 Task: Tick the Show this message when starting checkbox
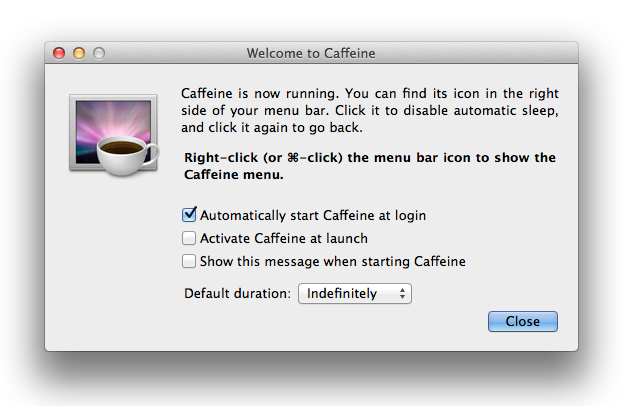189,262
